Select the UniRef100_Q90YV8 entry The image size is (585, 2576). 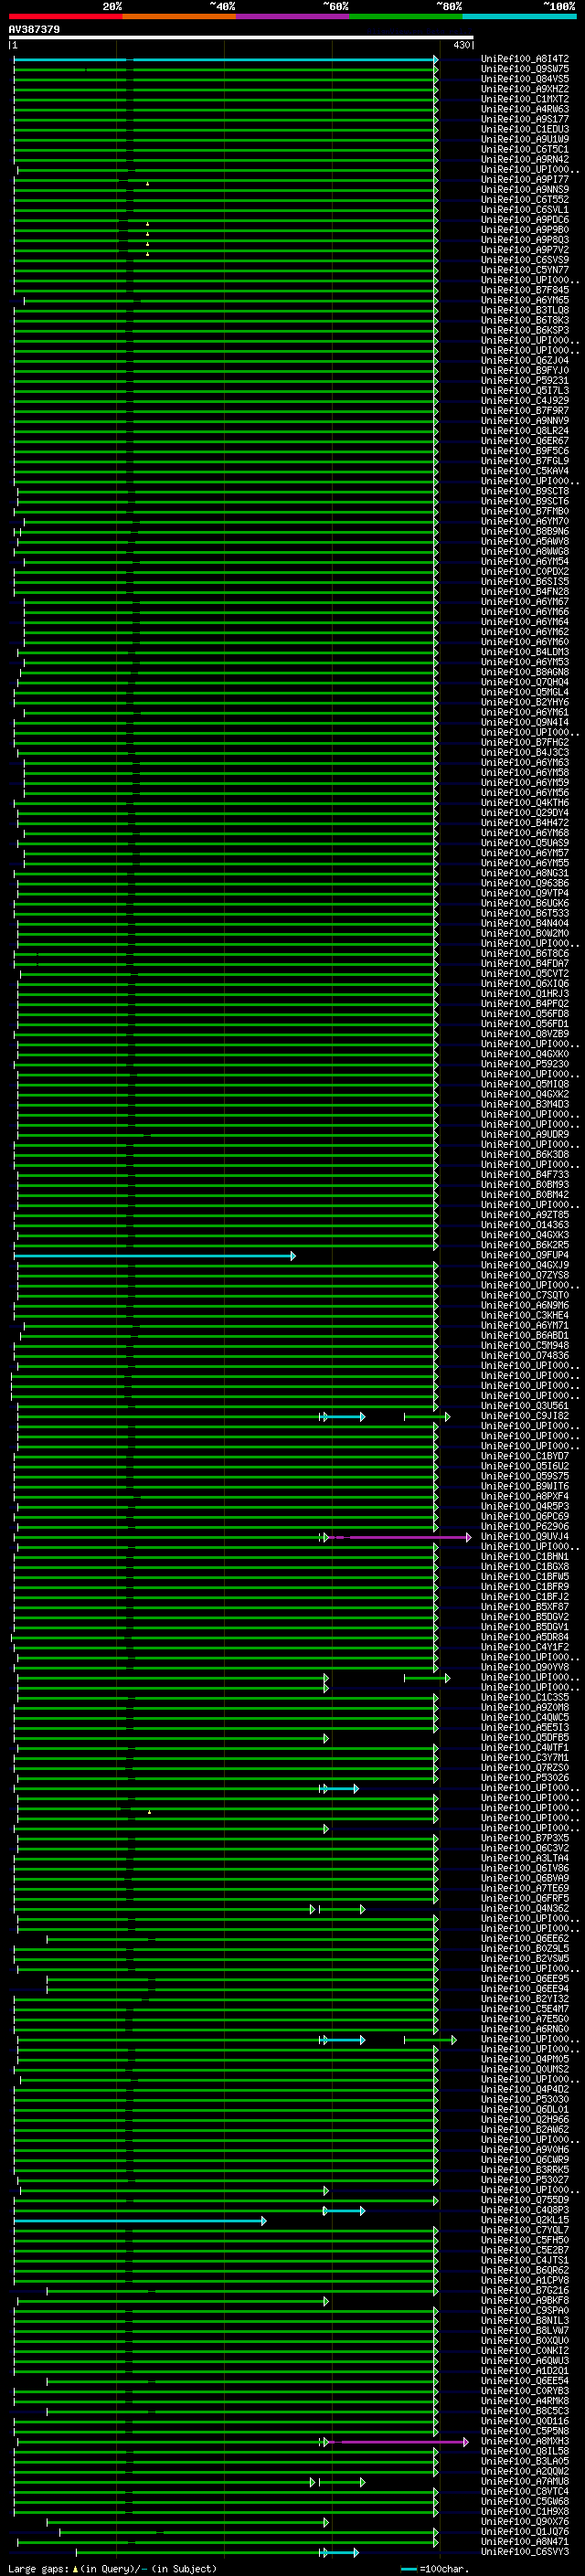click(525, 1668)
